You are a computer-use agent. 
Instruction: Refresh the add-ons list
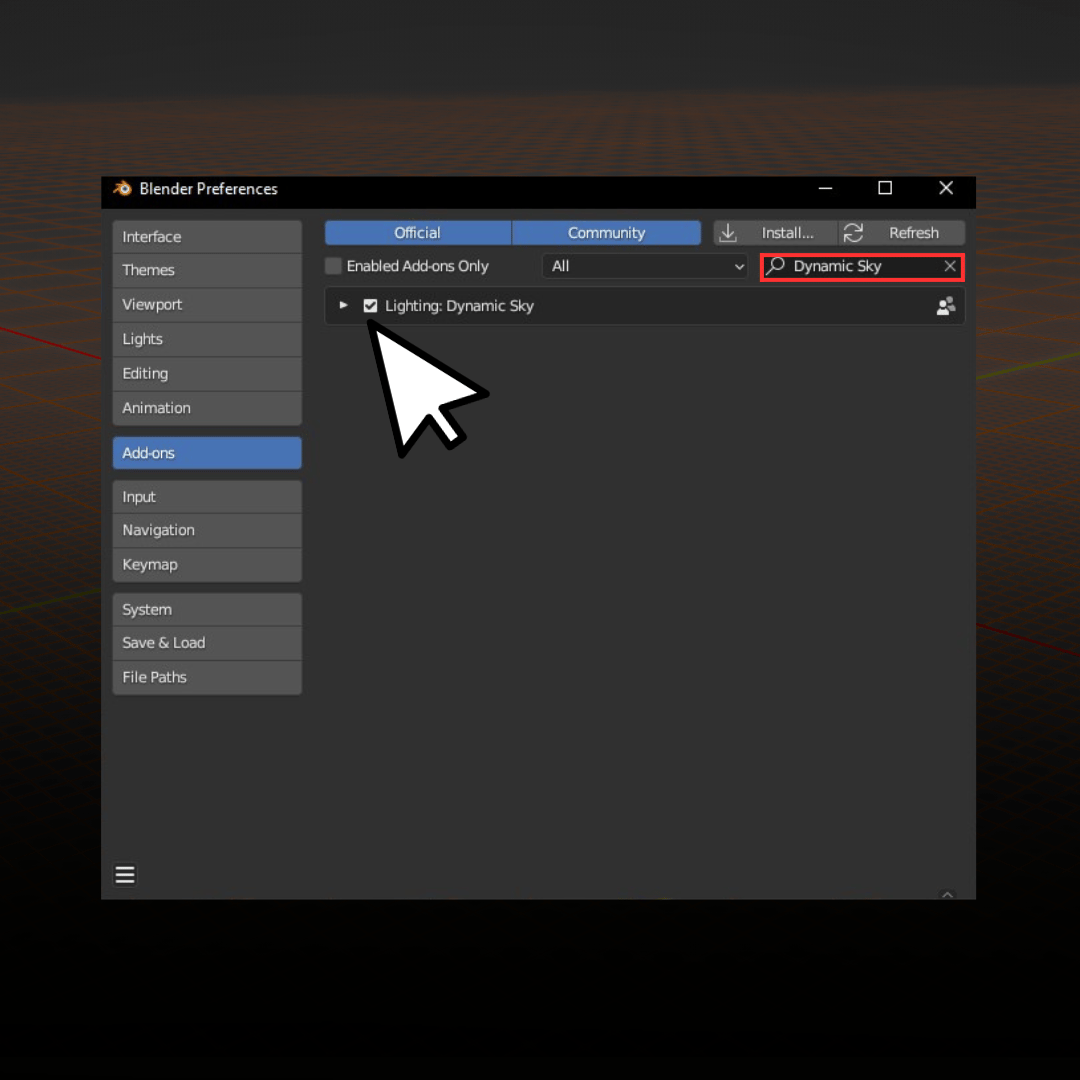(902, 233)
